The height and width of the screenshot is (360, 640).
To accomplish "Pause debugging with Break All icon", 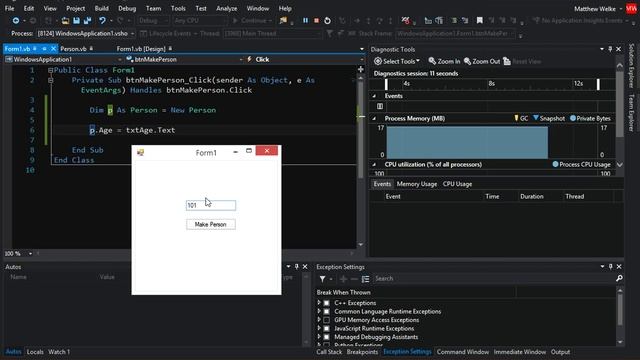I will 305,20.
